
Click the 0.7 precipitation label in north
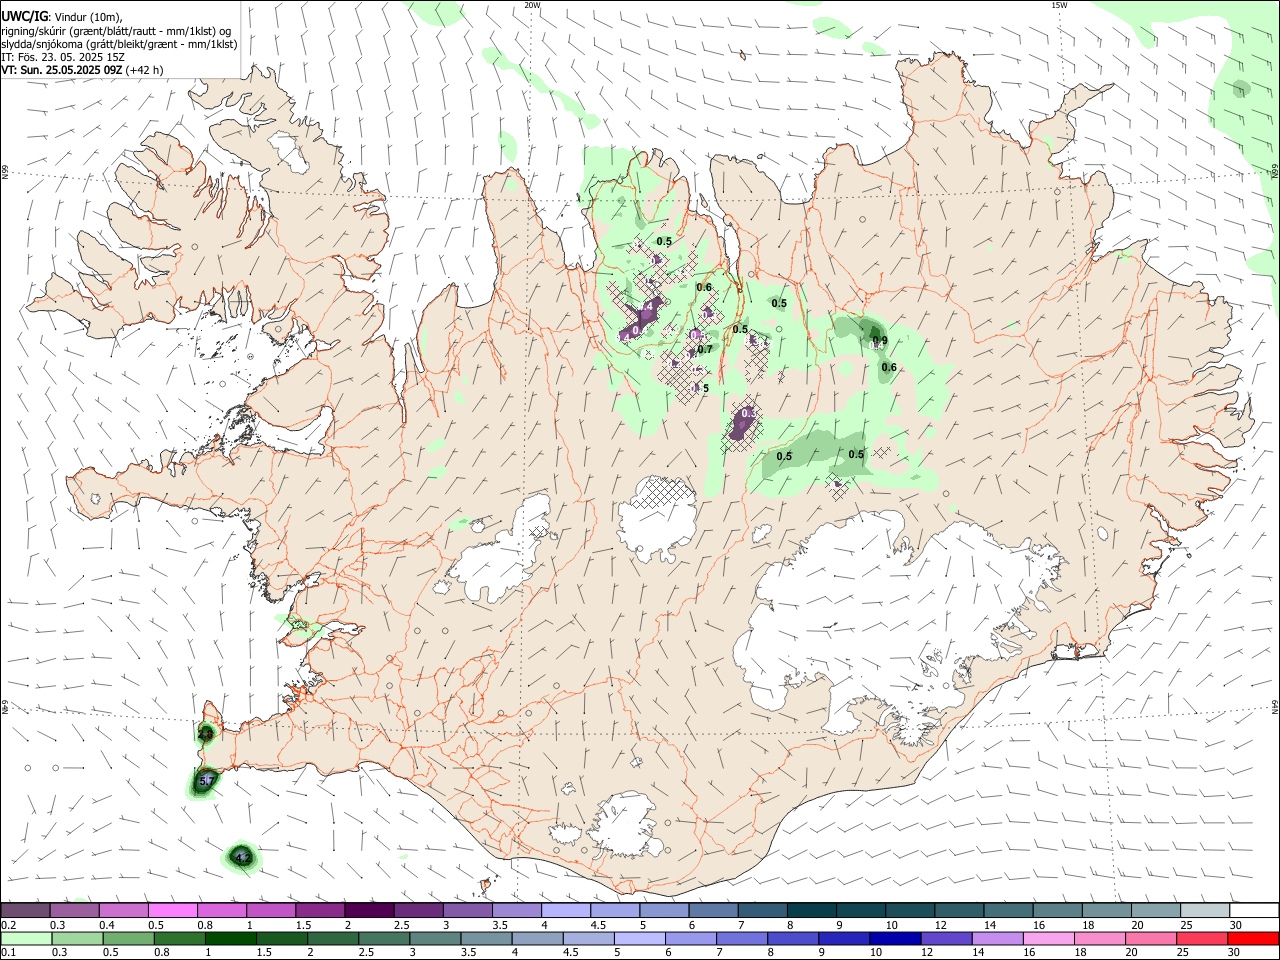705,350
